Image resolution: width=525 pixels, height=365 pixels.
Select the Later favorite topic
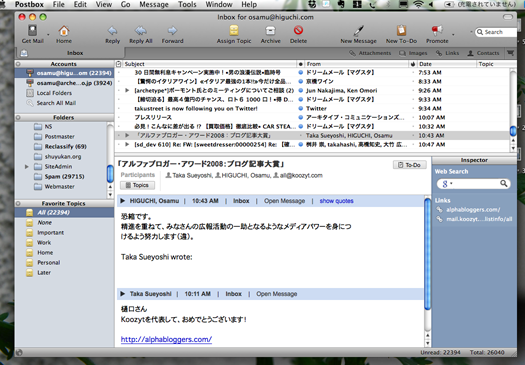click(x=44, y=273)
